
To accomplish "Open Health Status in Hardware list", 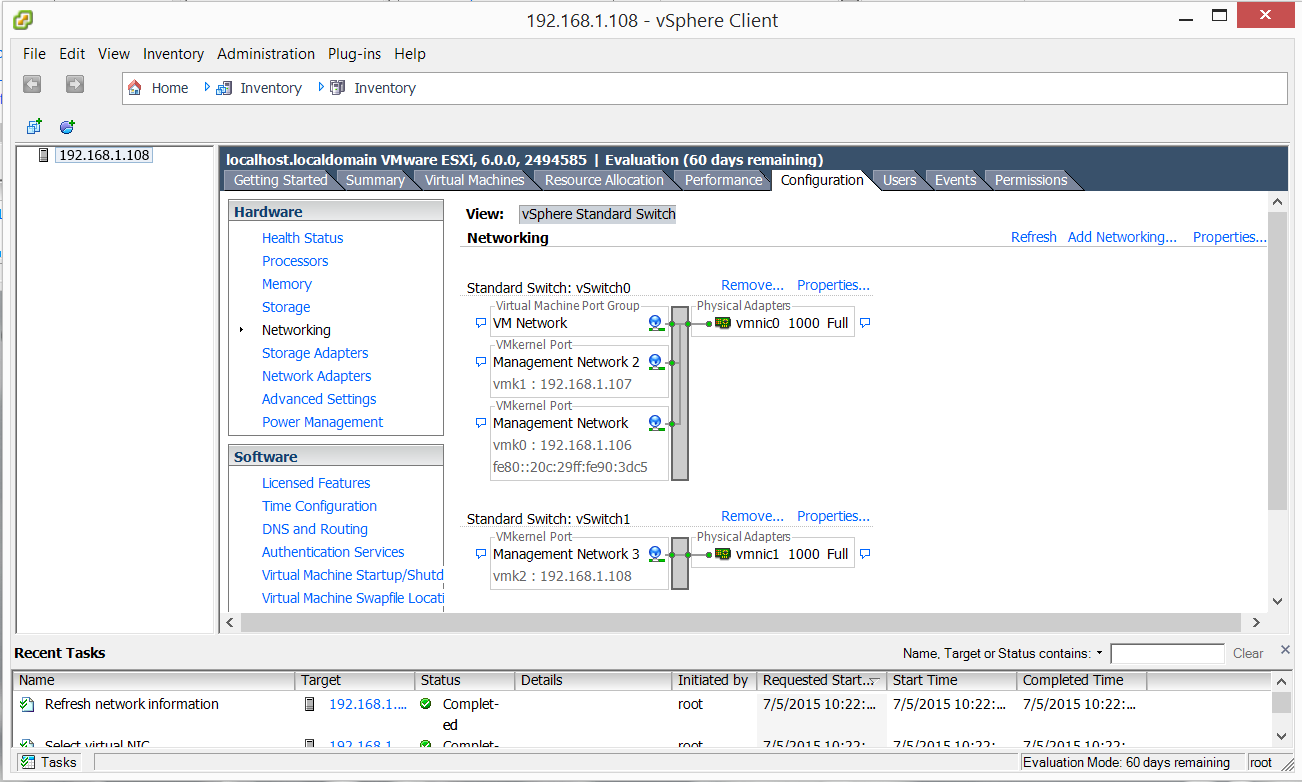I will 302,238.
